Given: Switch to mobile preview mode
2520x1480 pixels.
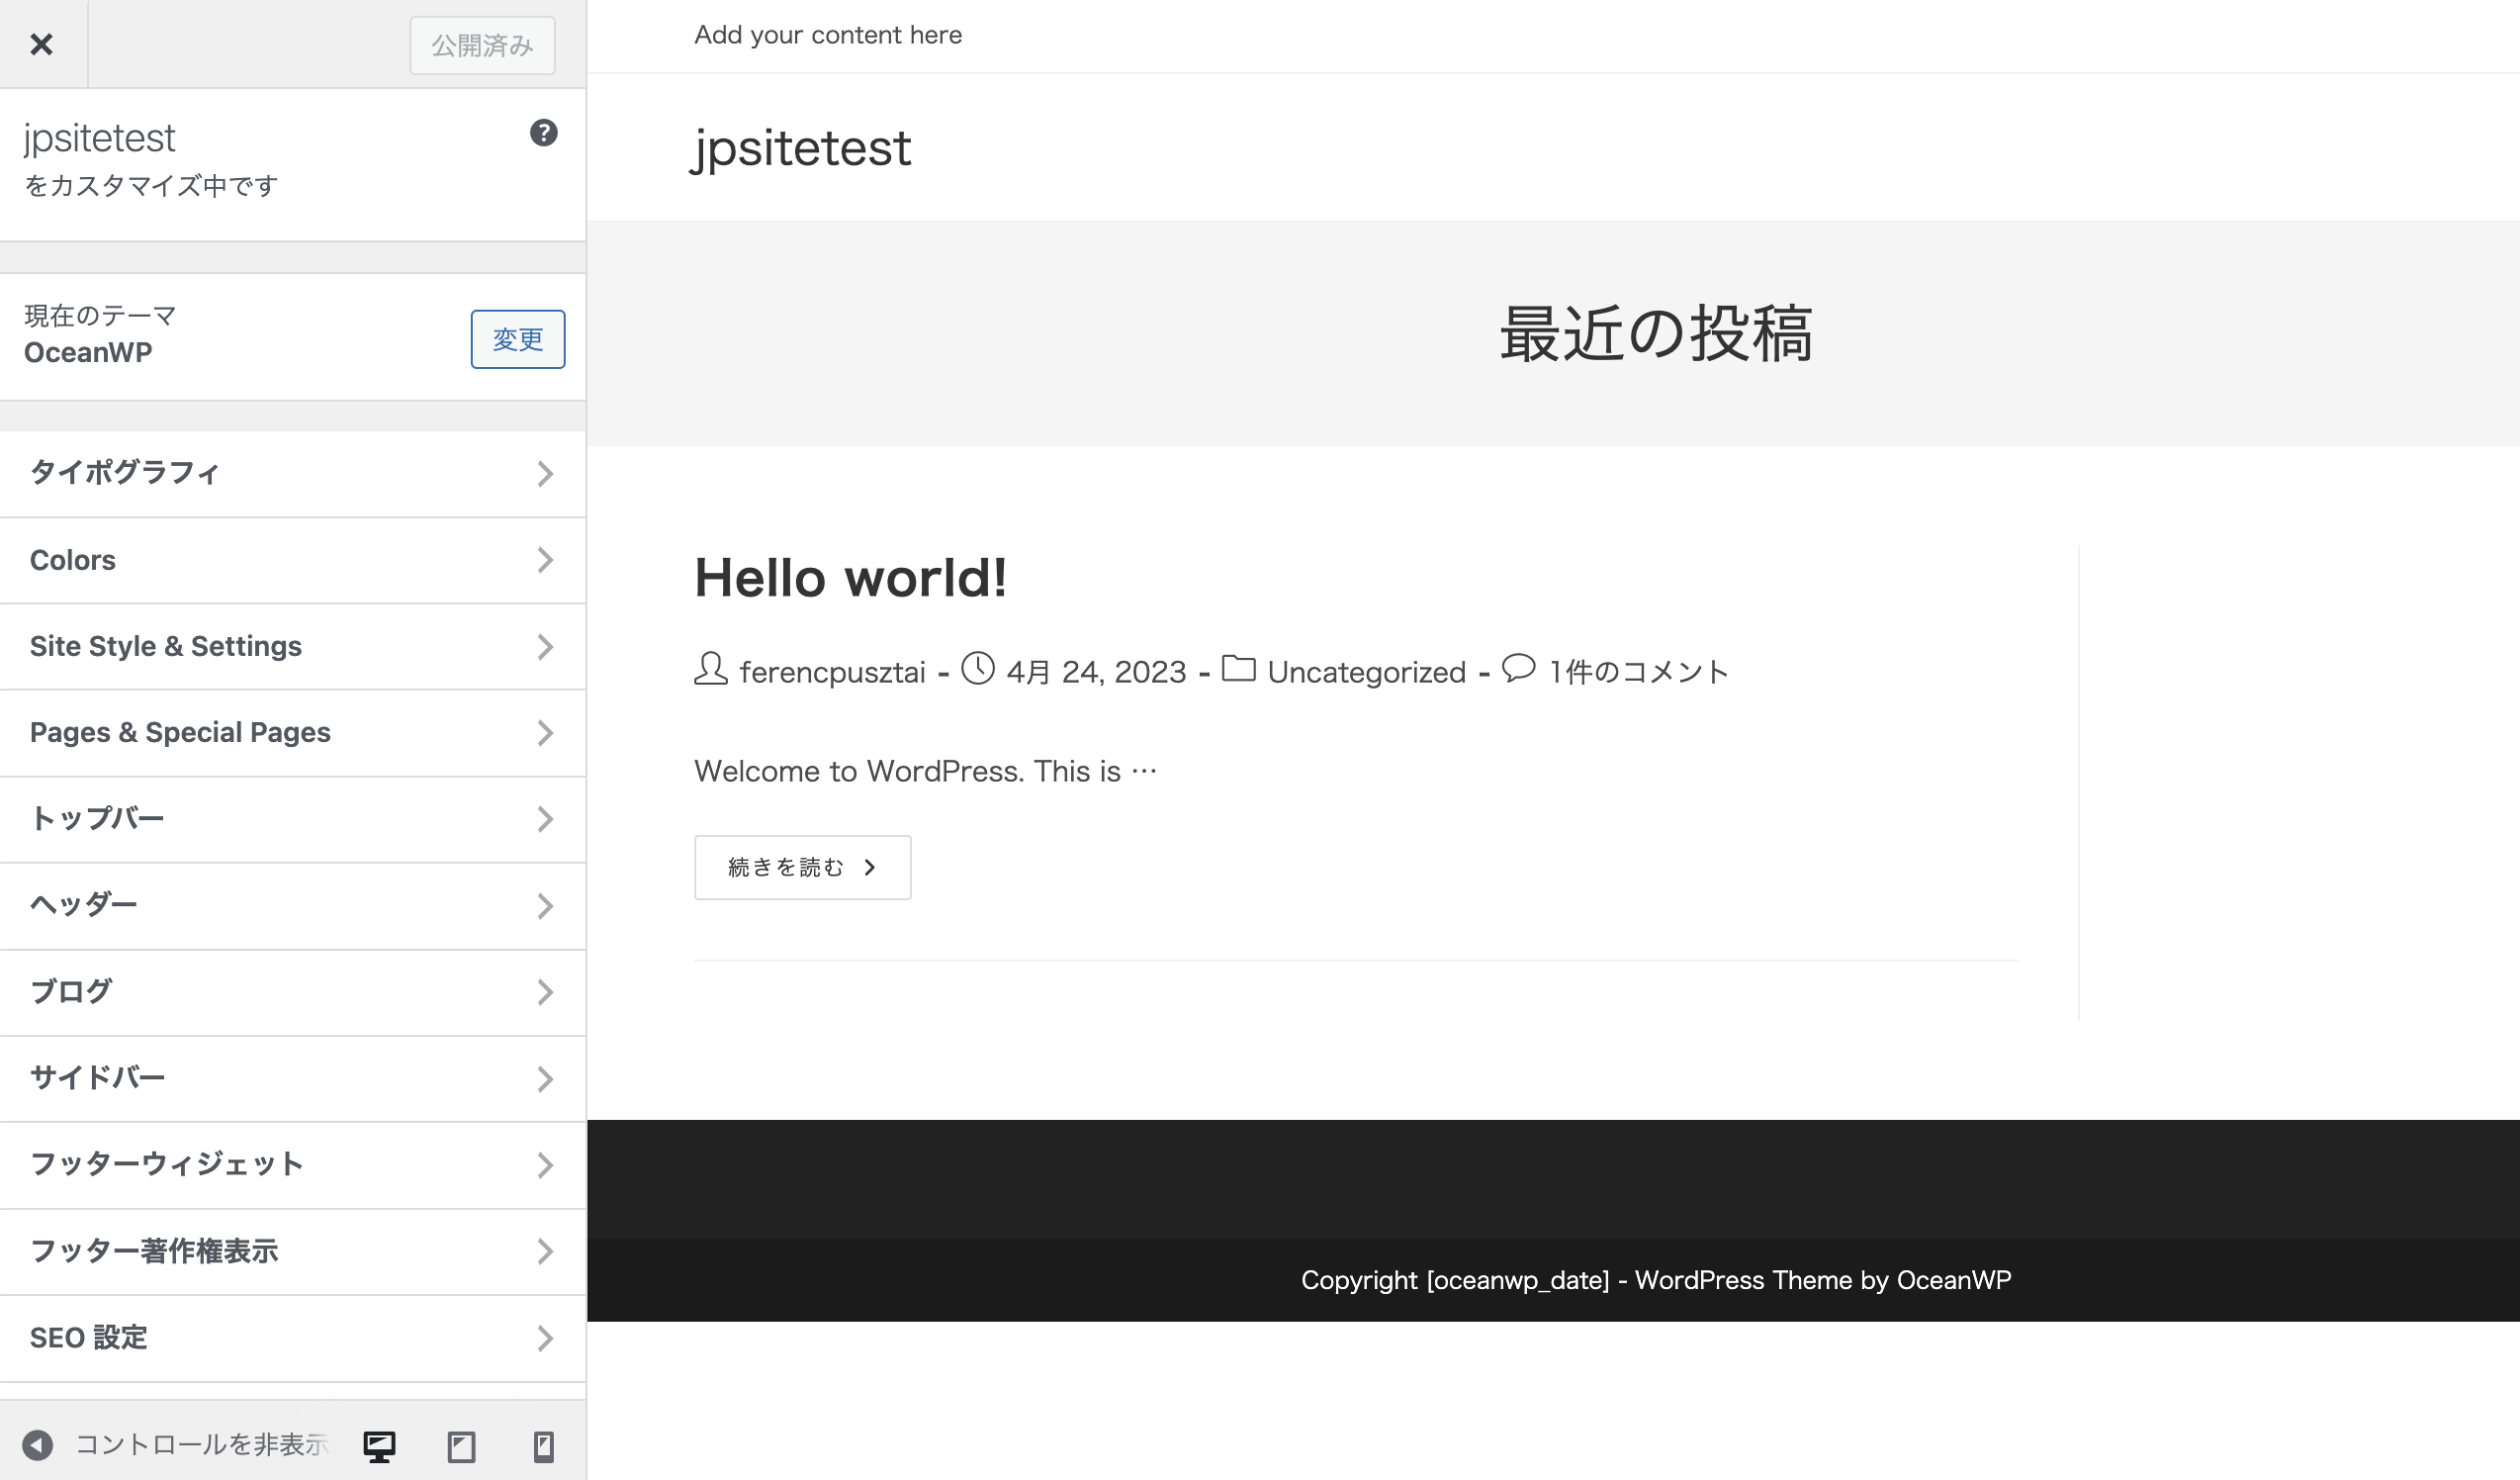Looking at the screenshot, I should 544,1445.
